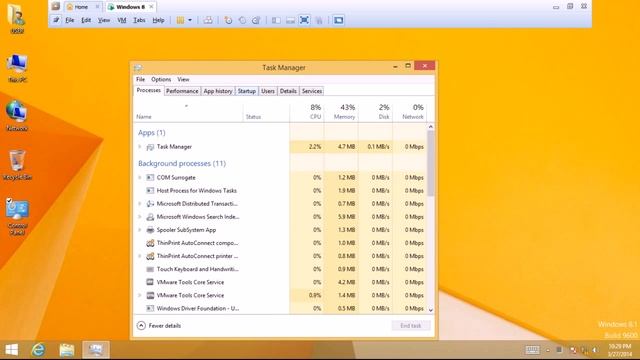This screenshot has width=640, height=360.
Task: Switch to the Performance tab
Action: (182, 91)
